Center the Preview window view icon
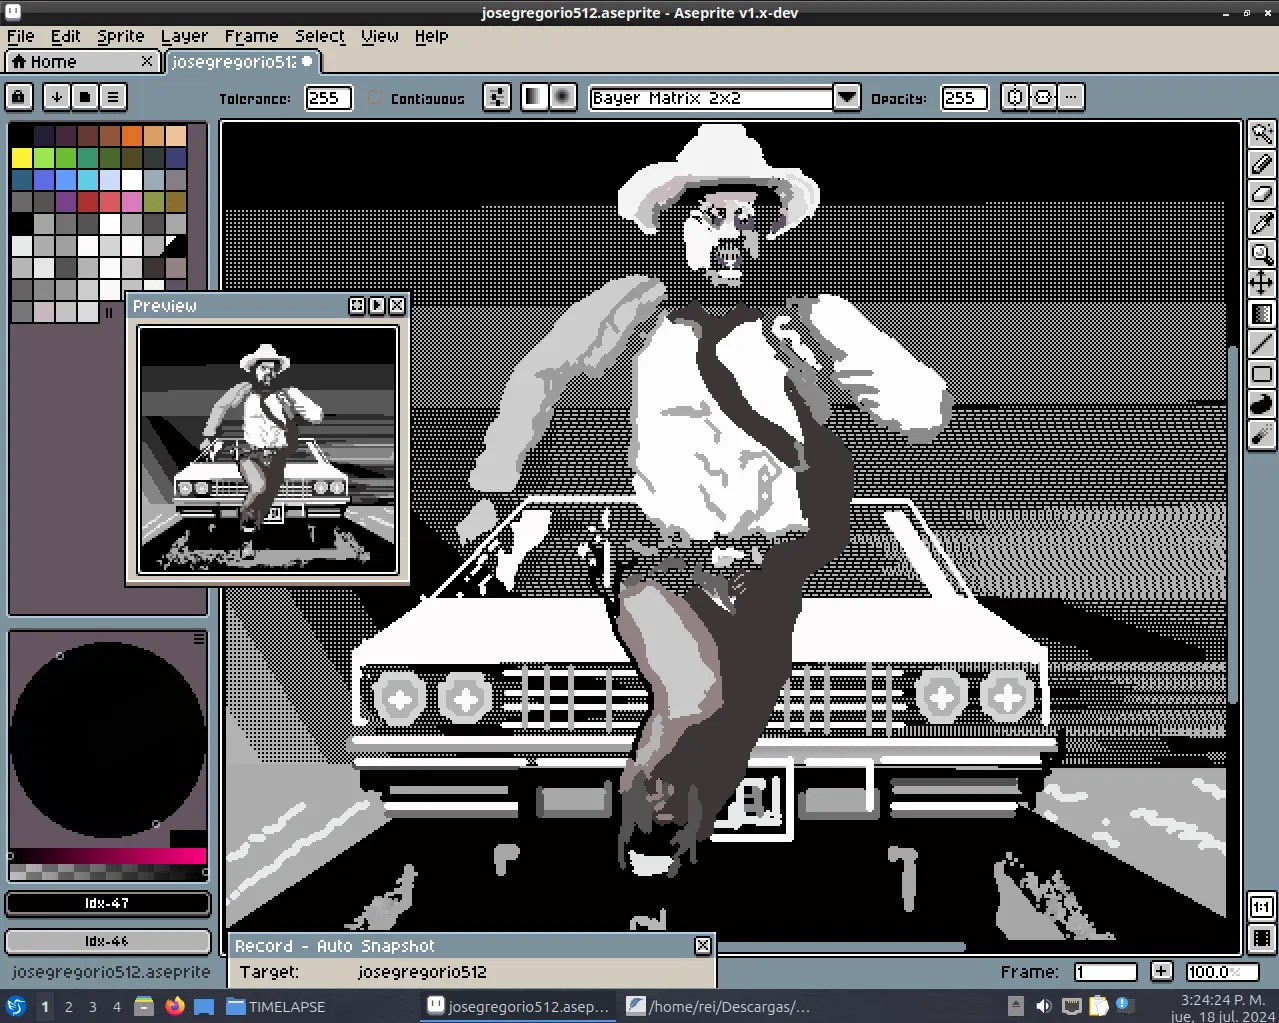1279x1023 pixels. pos(357,306)
